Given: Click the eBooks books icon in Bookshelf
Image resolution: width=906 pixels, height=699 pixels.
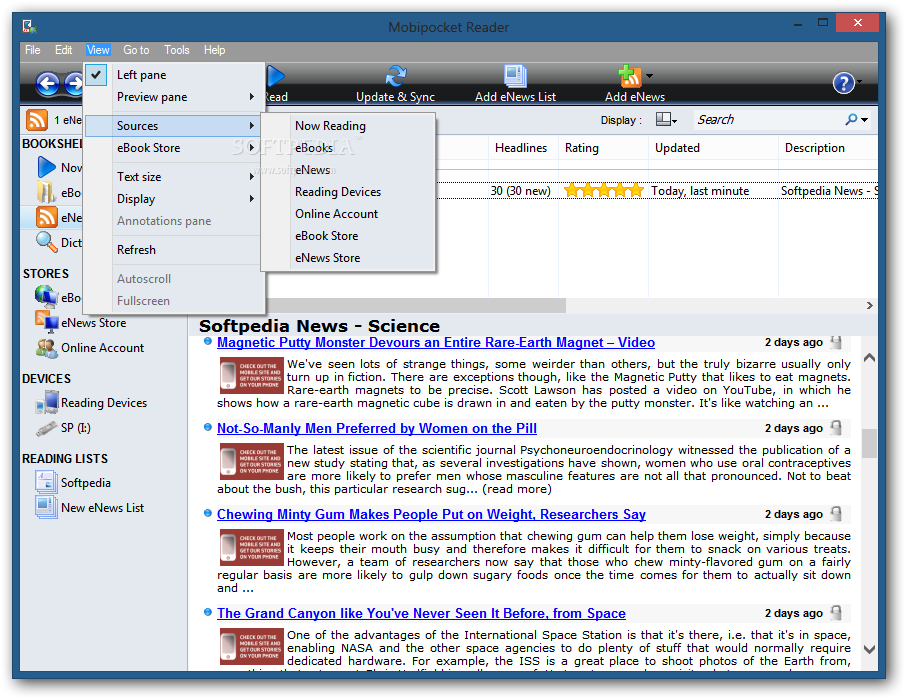Looking at the screenshot, I should 46,192.
